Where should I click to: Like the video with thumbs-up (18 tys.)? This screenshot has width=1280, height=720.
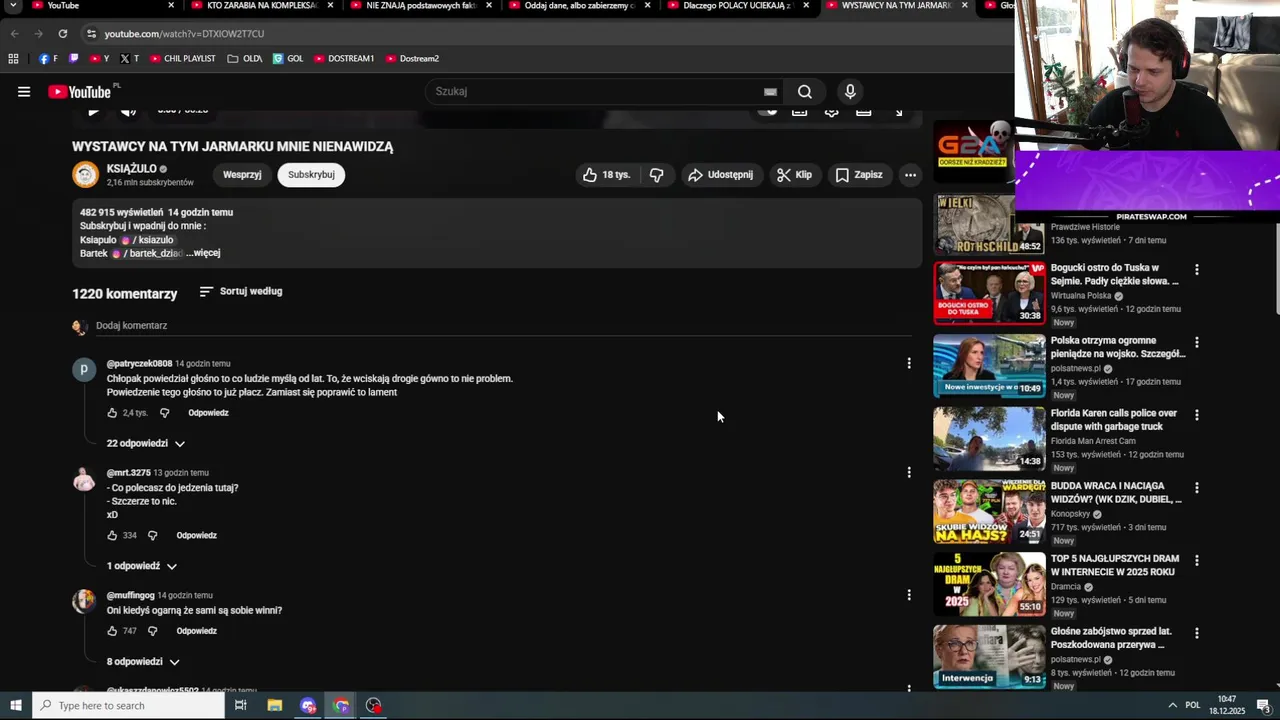607,175
